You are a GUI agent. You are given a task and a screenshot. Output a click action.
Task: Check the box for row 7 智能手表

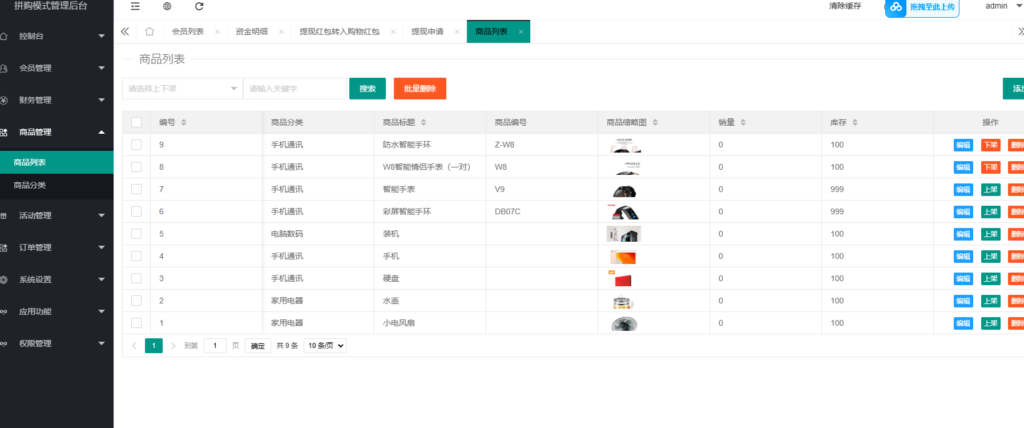pos(136,189)
